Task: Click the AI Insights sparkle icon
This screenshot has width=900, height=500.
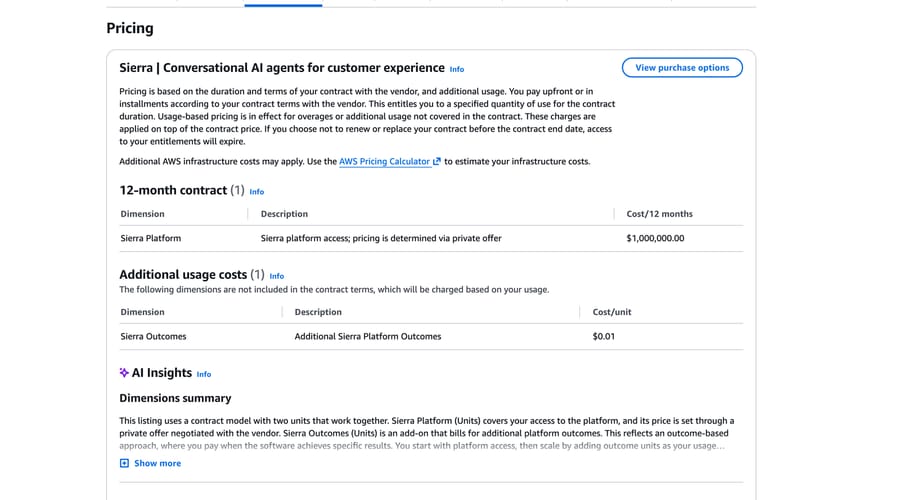Action: pos(124,373)
